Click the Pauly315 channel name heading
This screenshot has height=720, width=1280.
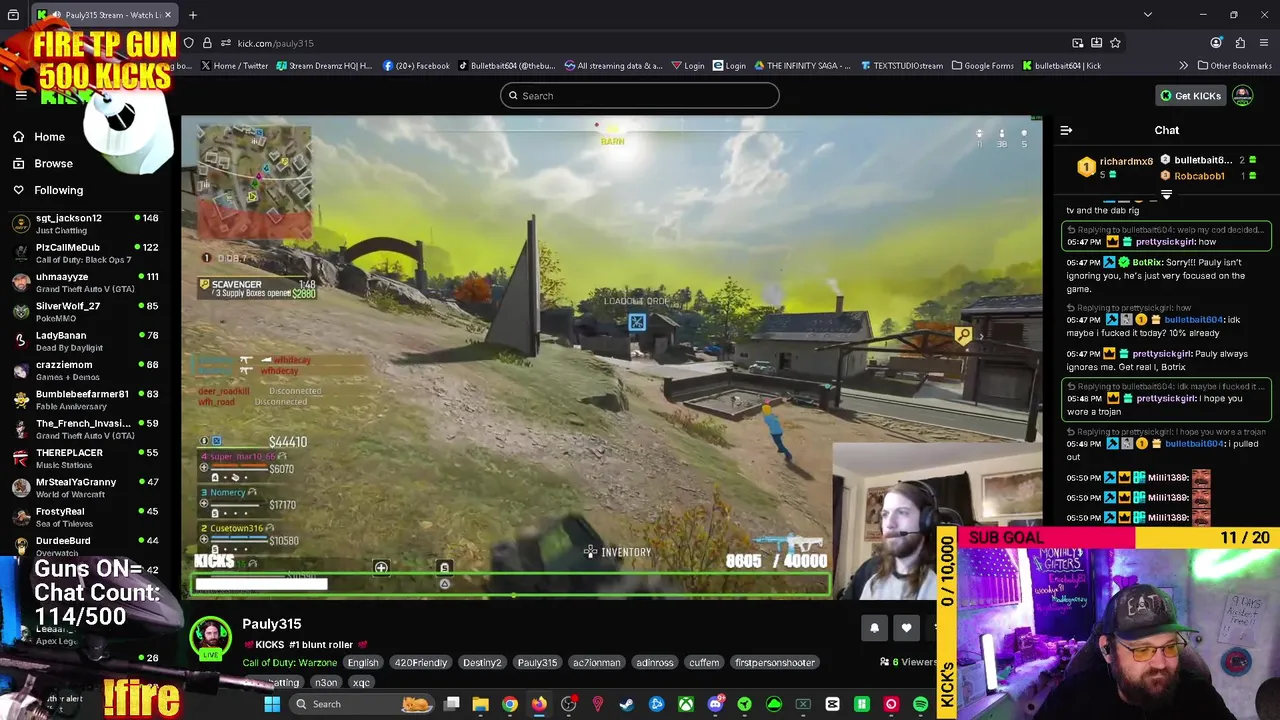pos(271,624)
